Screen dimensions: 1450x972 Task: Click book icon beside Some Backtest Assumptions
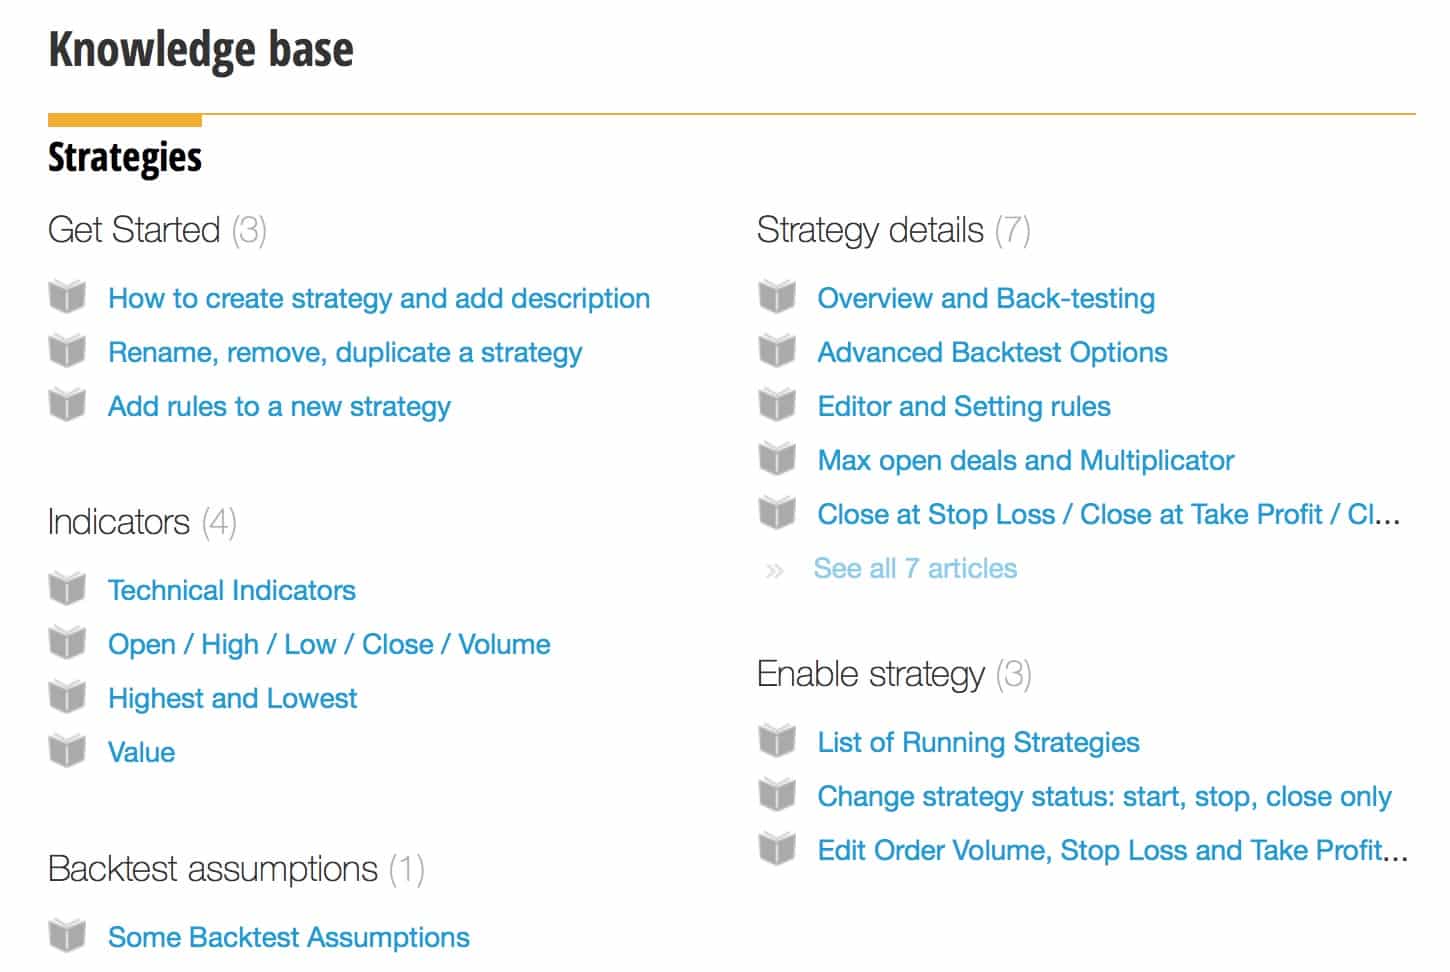pos(67,936)
